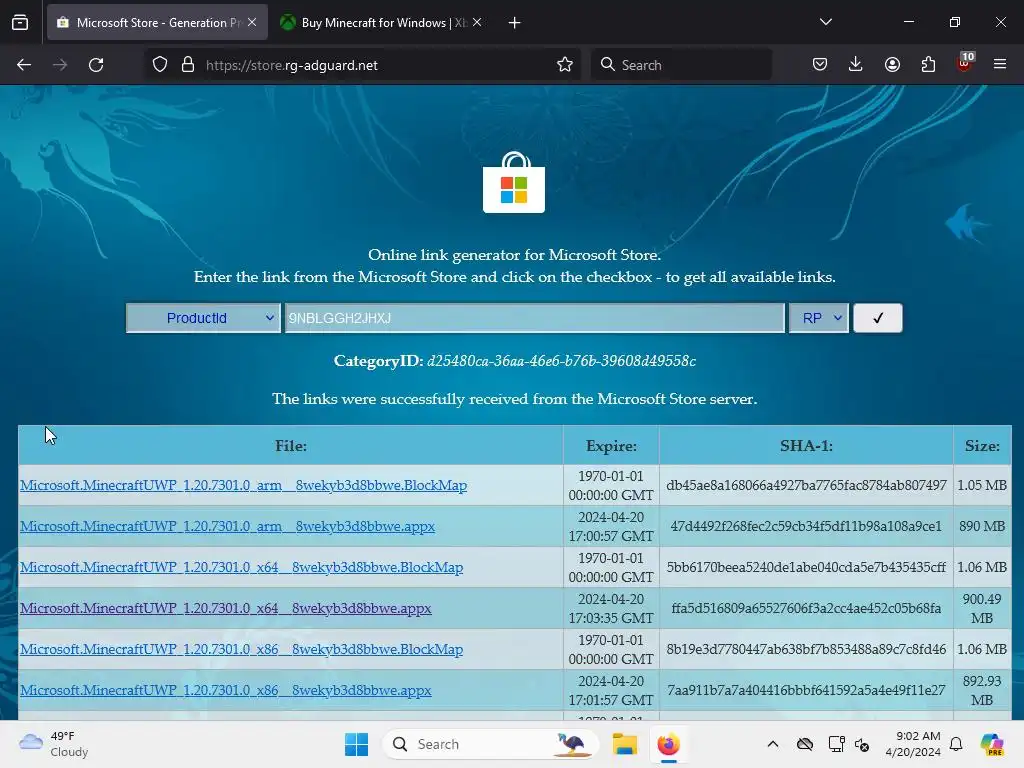Go forward with the forward arrow
This screenshot has width=1024, height=768.
60,65
